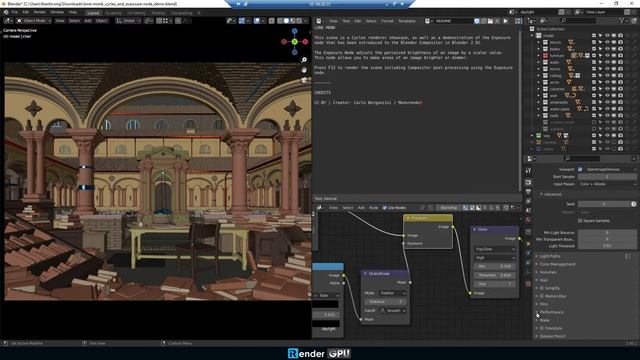Click the add workspace plus button
This screenshot has width=640, height=360.
(199, 13)
